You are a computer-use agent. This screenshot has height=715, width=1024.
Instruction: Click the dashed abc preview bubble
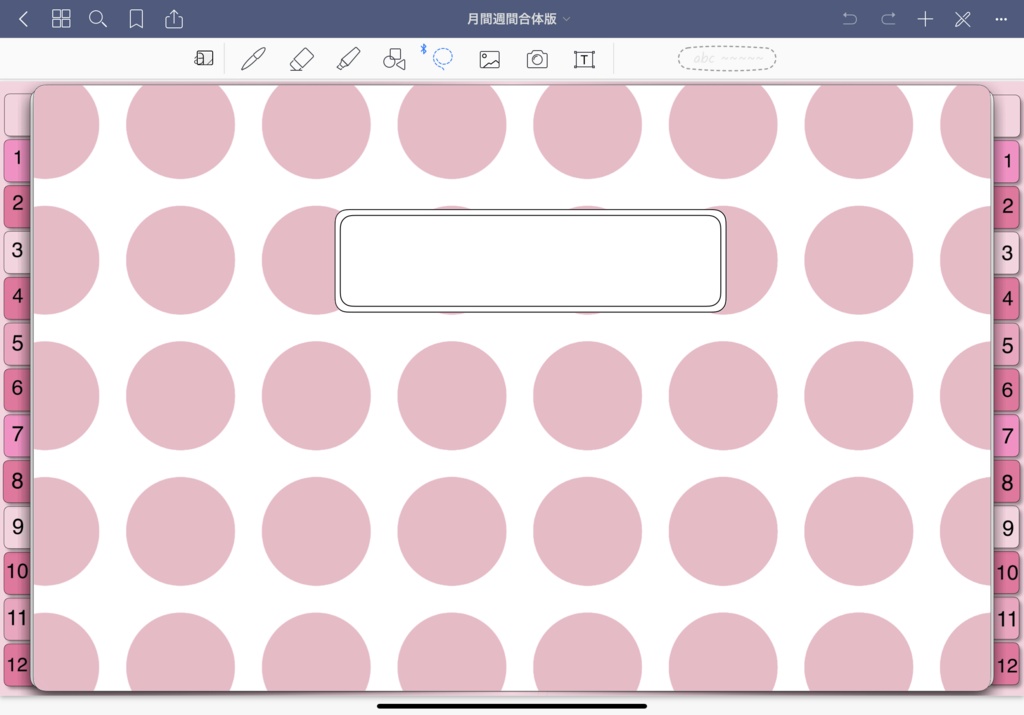(727, 58)
